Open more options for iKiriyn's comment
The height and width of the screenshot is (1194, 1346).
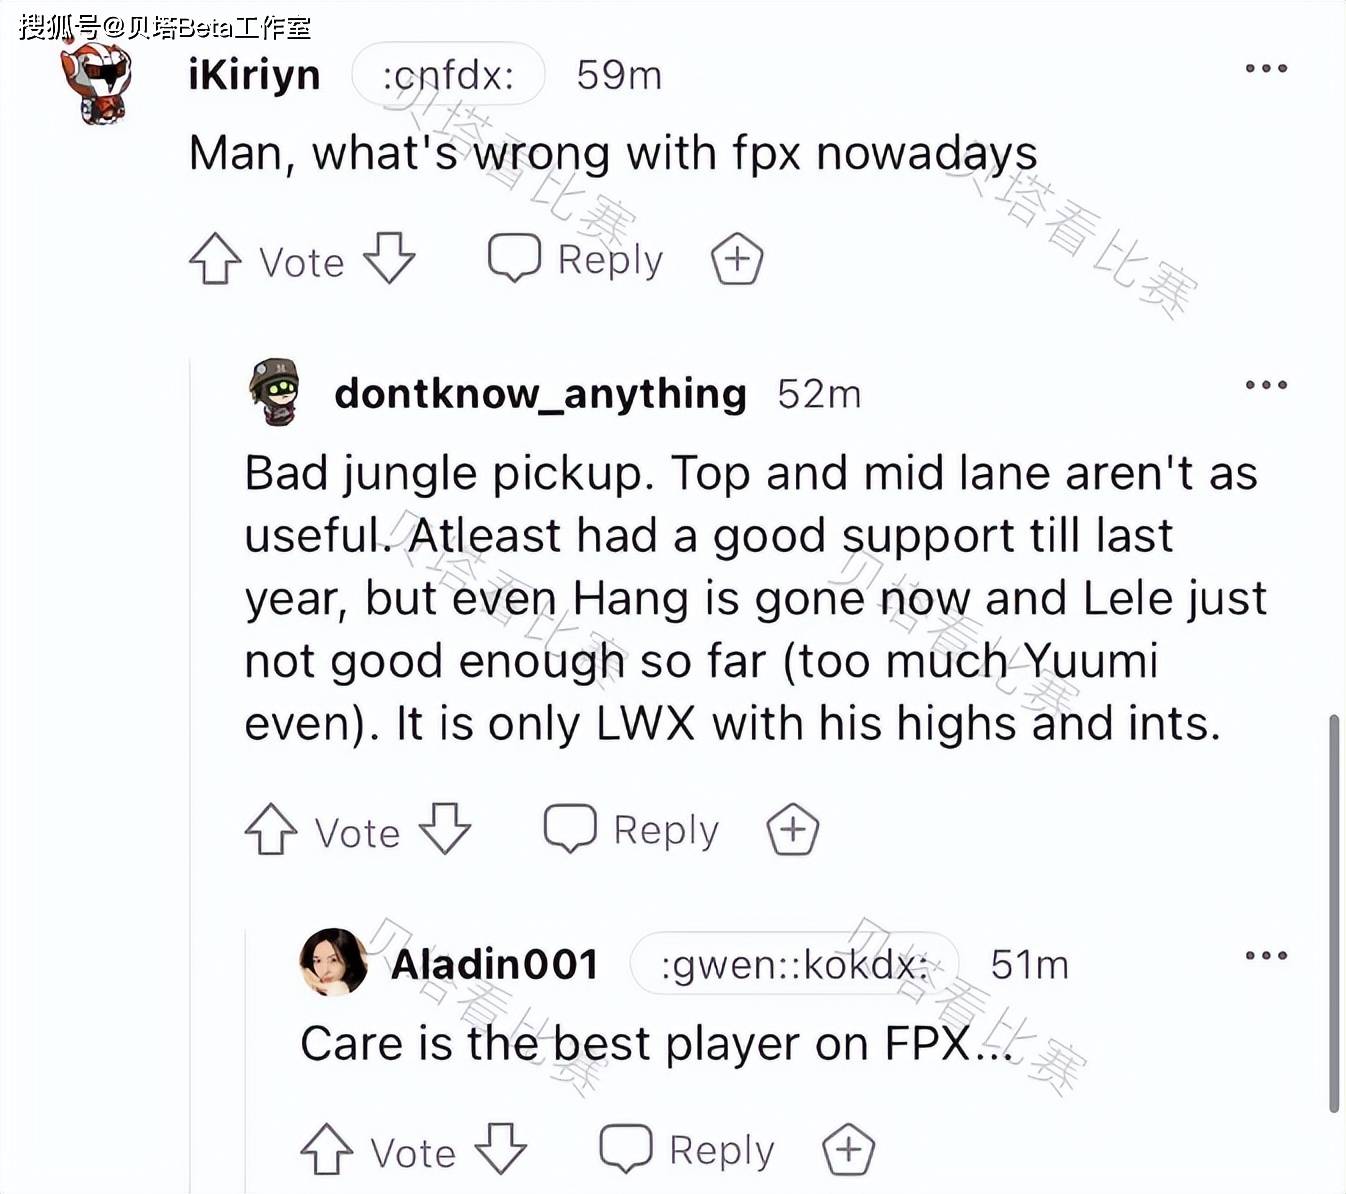click(x=1266, y=69)
